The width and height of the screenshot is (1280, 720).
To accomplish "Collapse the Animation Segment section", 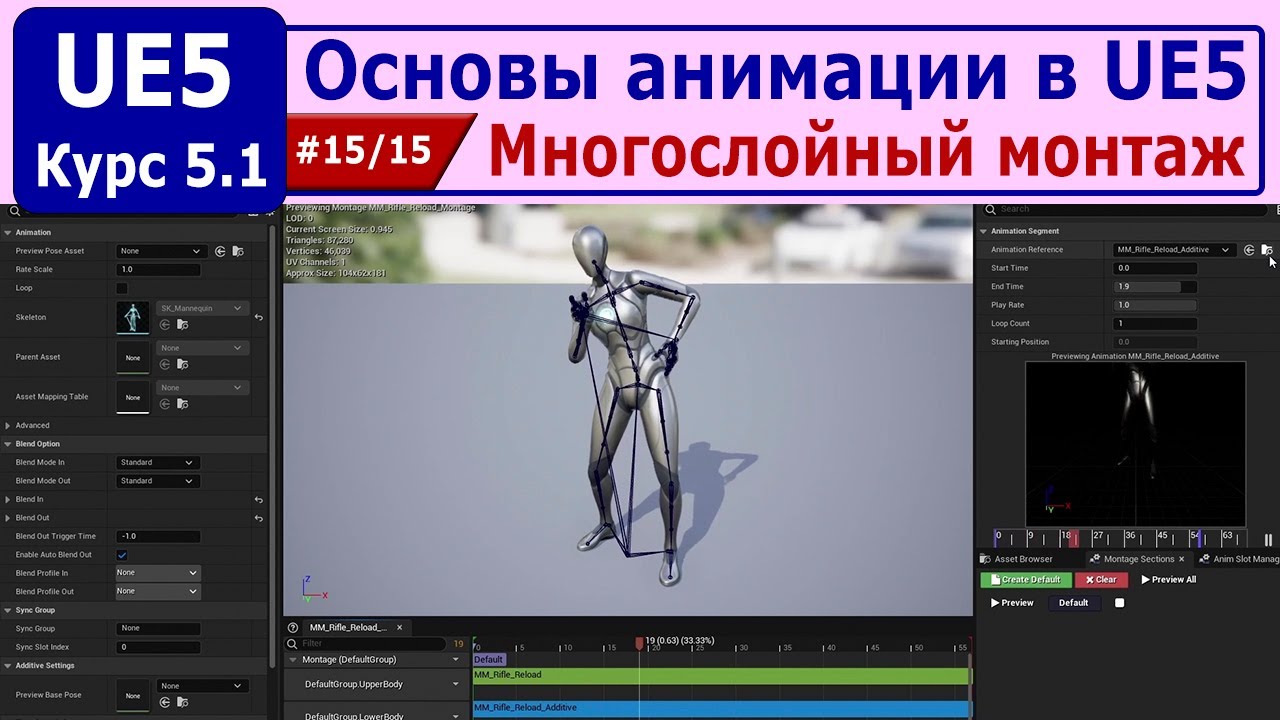I will (983, 231).
